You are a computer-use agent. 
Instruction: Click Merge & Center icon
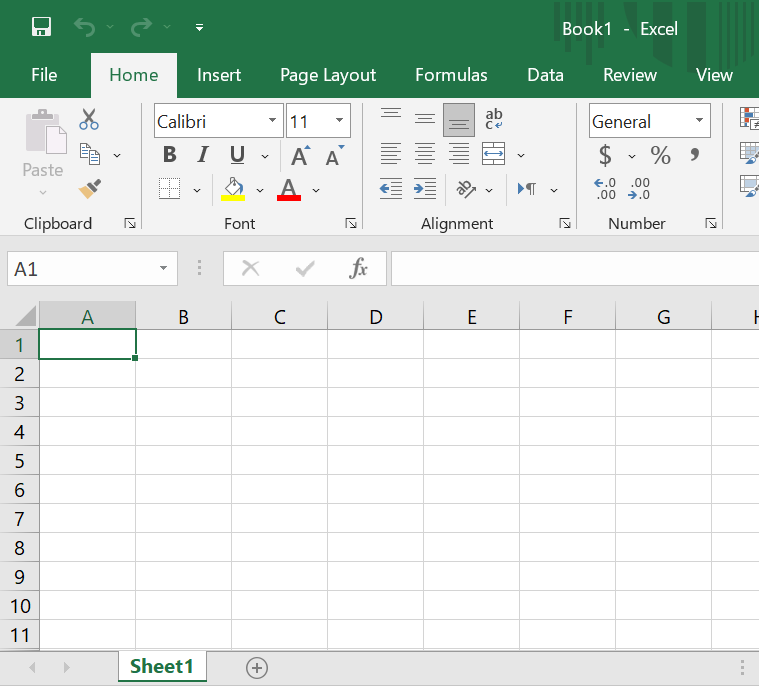click(494, 154)
